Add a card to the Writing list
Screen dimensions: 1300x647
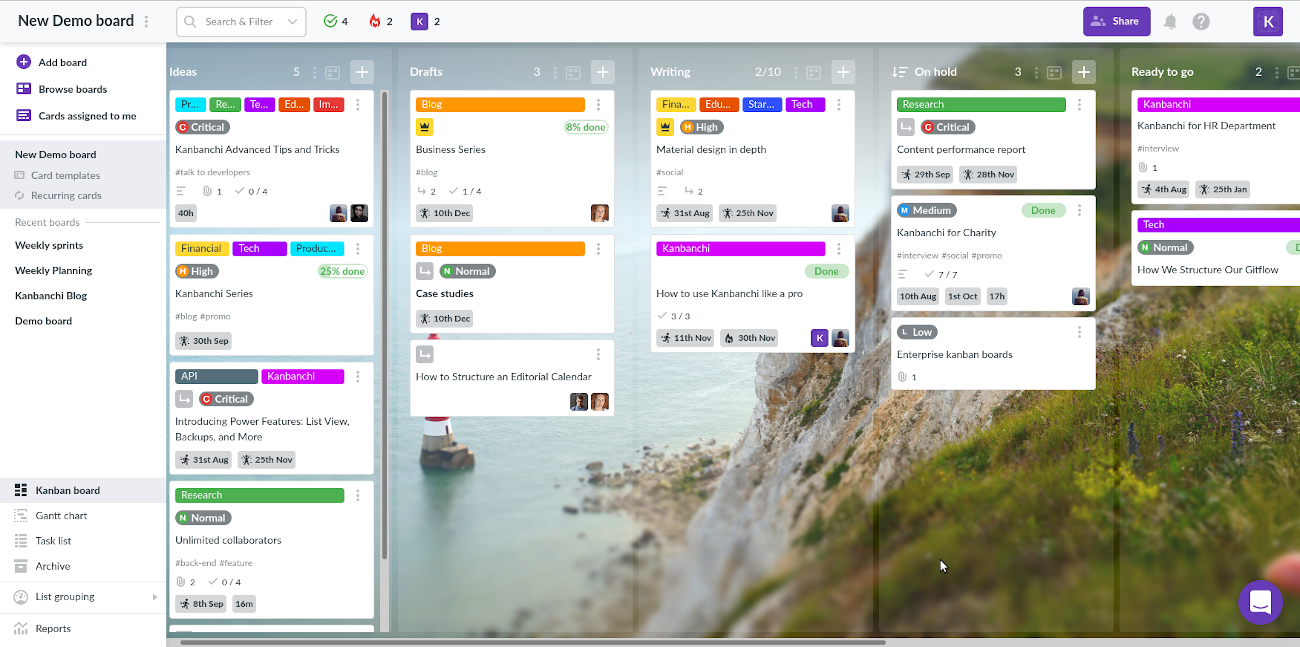[x=843, y=72]
